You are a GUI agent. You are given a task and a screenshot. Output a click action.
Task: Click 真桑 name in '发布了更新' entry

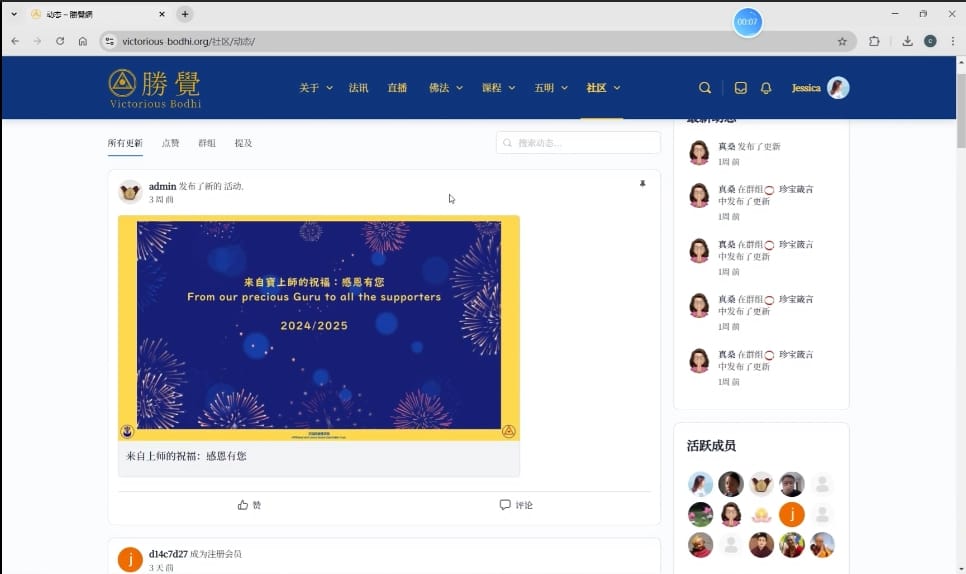(727, 147)
